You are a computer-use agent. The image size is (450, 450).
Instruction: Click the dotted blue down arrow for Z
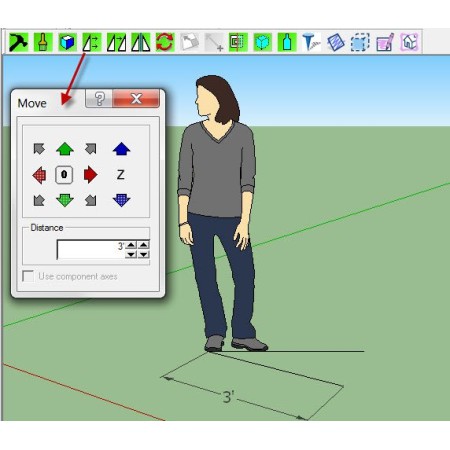point(121,200)
